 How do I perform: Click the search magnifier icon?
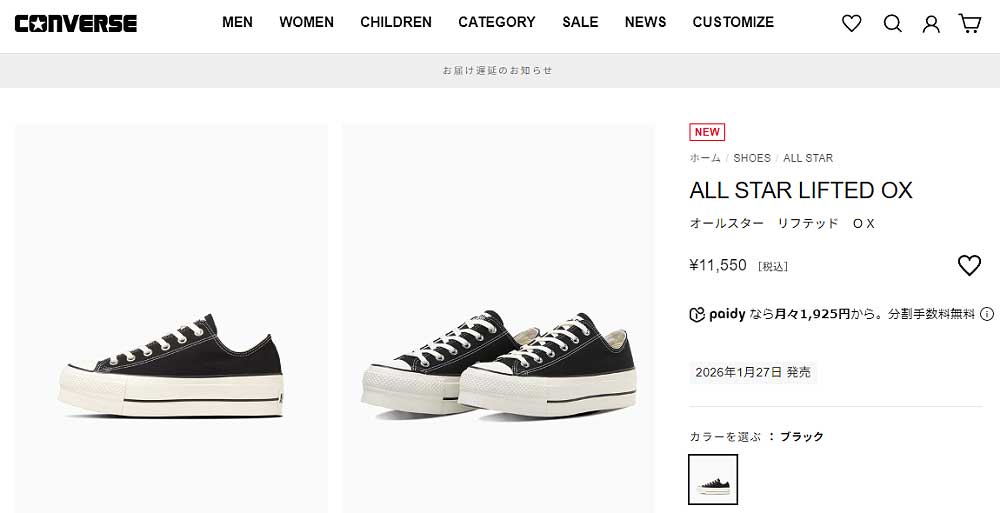pos(892,23)
